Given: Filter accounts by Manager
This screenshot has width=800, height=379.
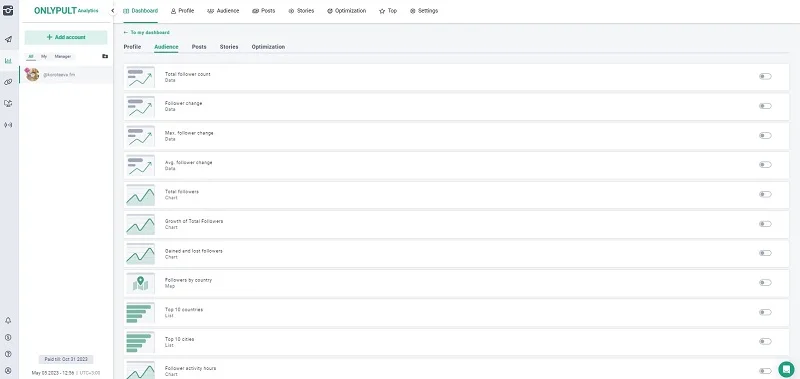Looking at the screenshot, I should [63, 57].
